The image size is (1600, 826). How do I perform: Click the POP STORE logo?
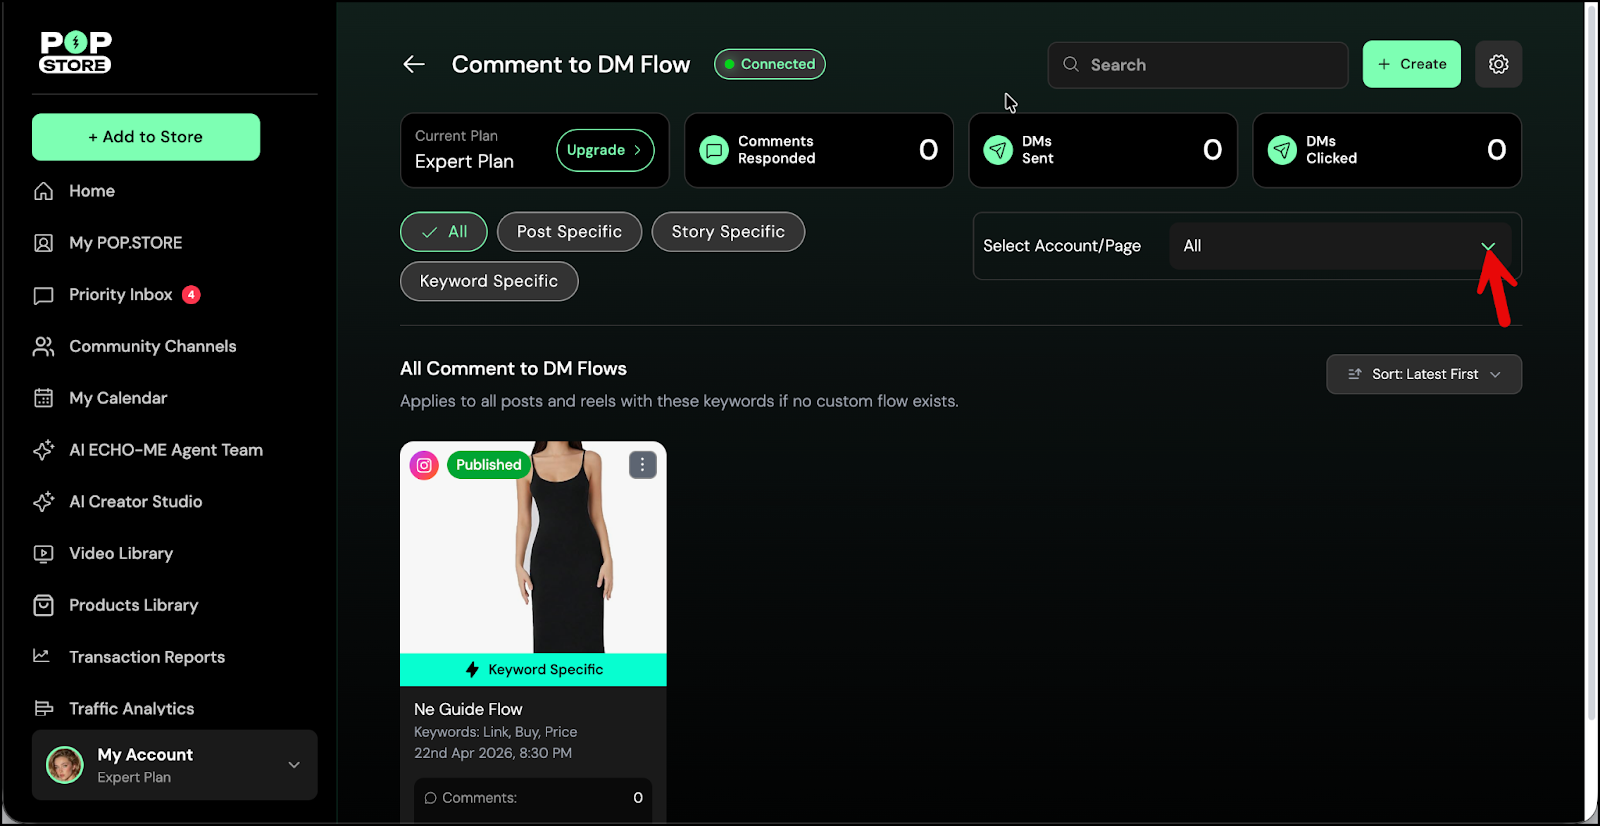75,52
